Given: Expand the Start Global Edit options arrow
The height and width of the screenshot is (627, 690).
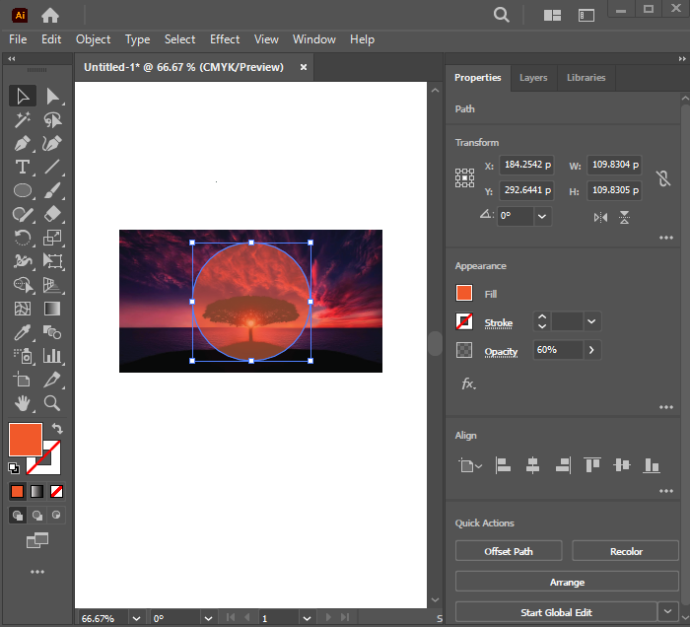Looking at the screenshot, I should coord(668,612).
